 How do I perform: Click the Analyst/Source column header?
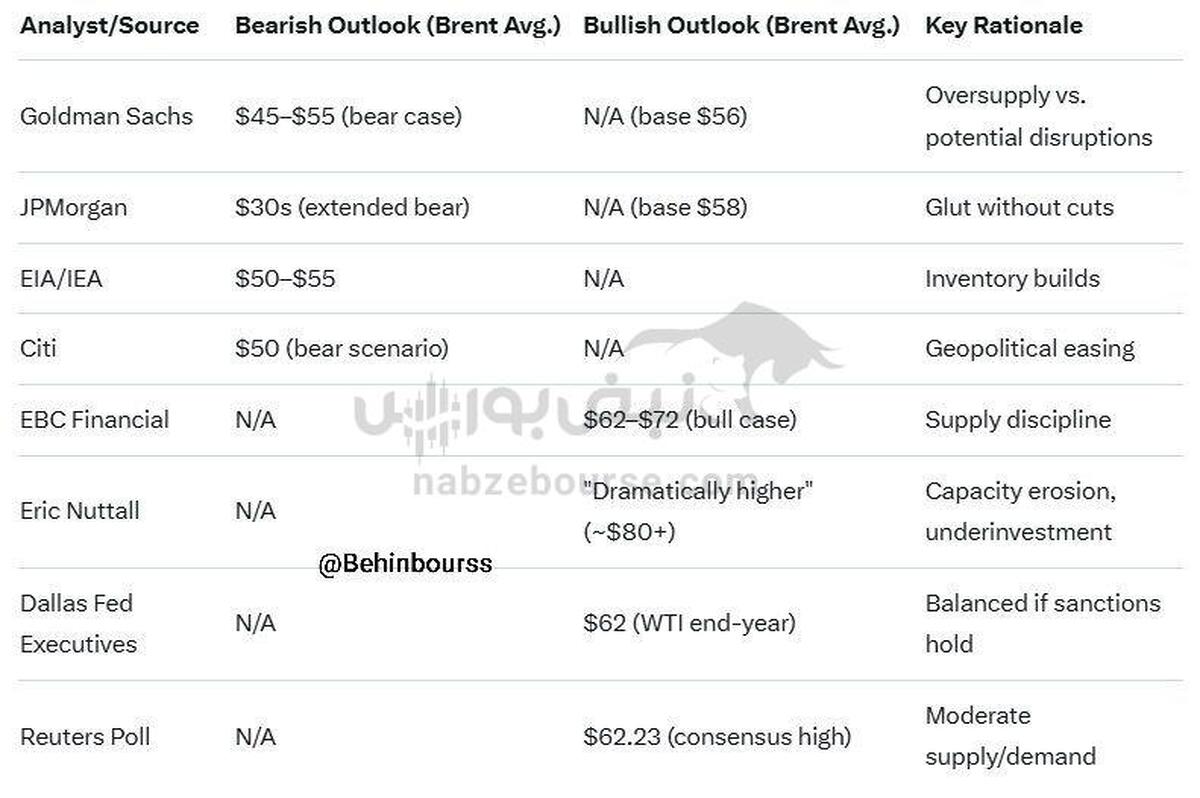(111, 25)
